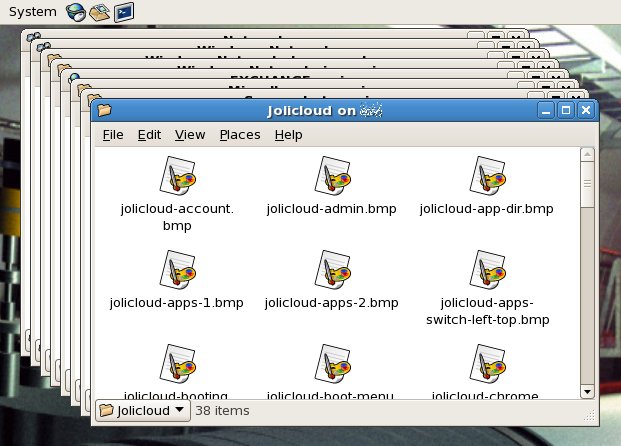Open the View menu

tap(190, 135)
